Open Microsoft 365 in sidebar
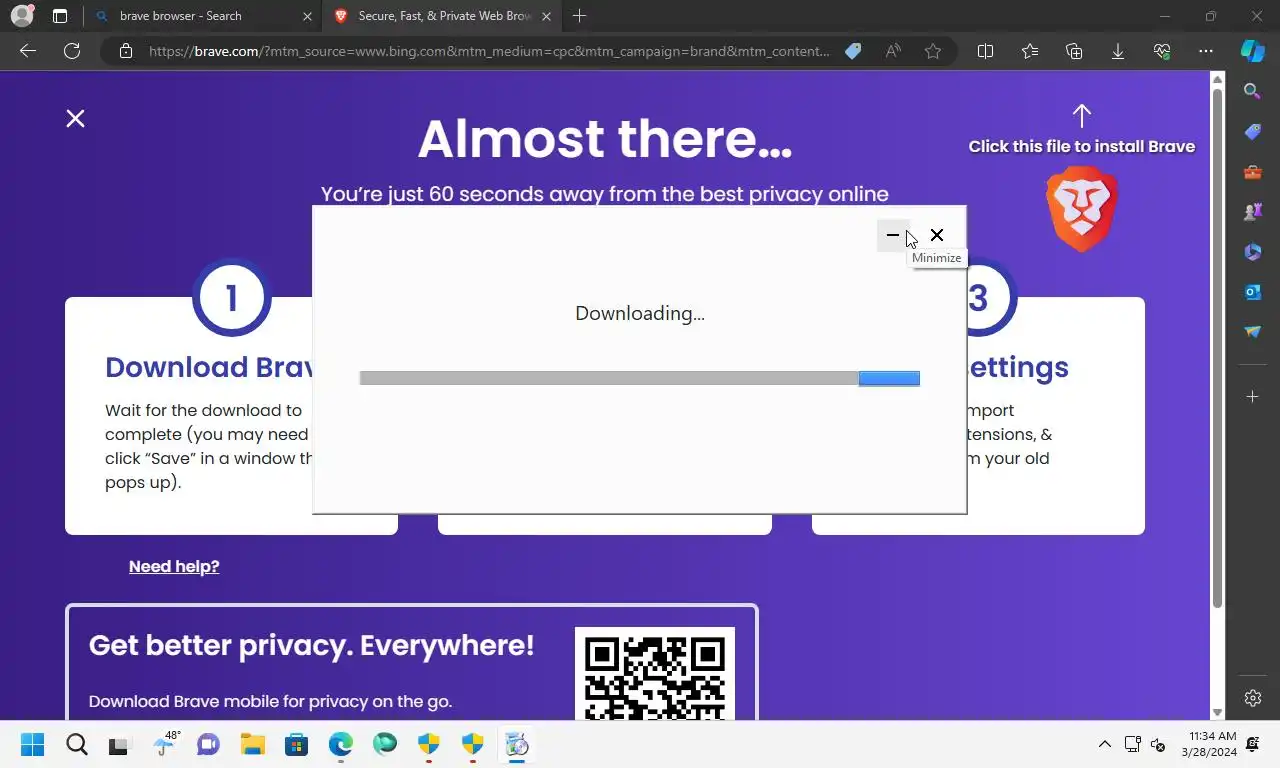 click(x=1252, y=252)
